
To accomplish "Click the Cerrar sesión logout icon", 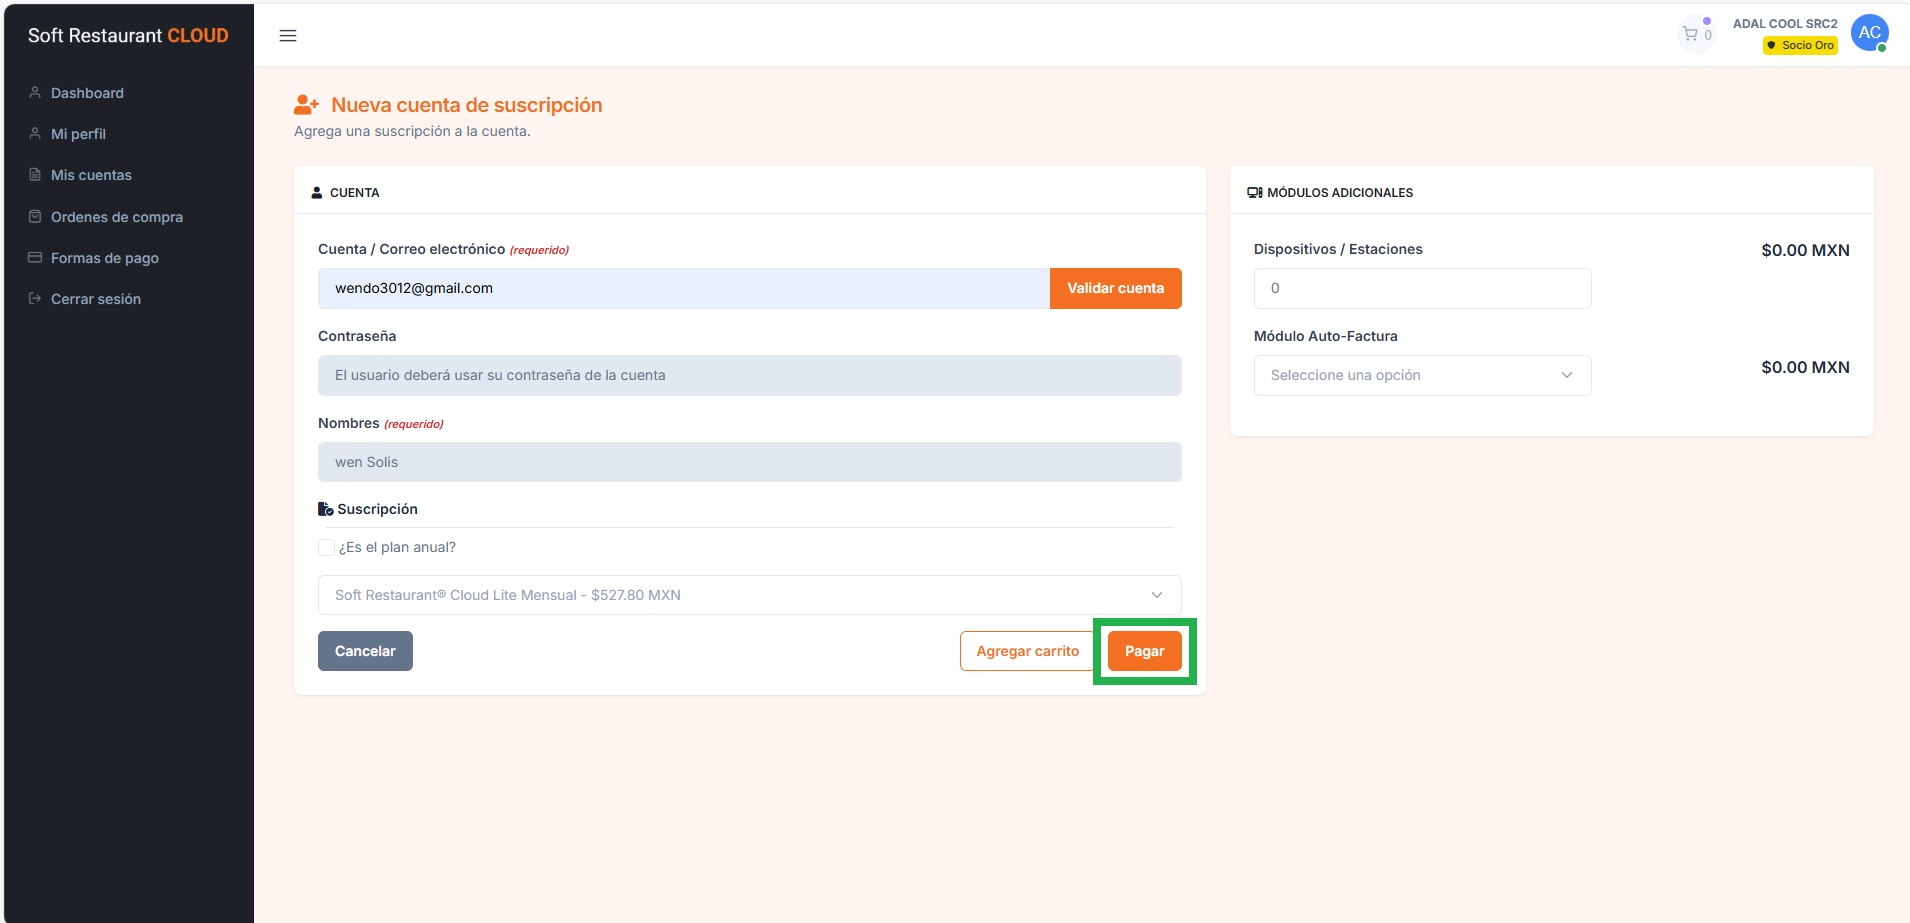I will point(35,298).
